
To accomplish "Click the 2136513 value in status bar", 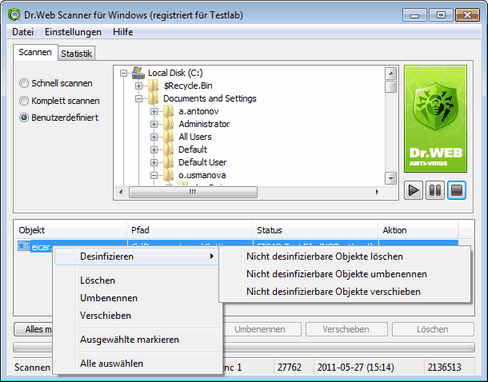I will point(444,367).
